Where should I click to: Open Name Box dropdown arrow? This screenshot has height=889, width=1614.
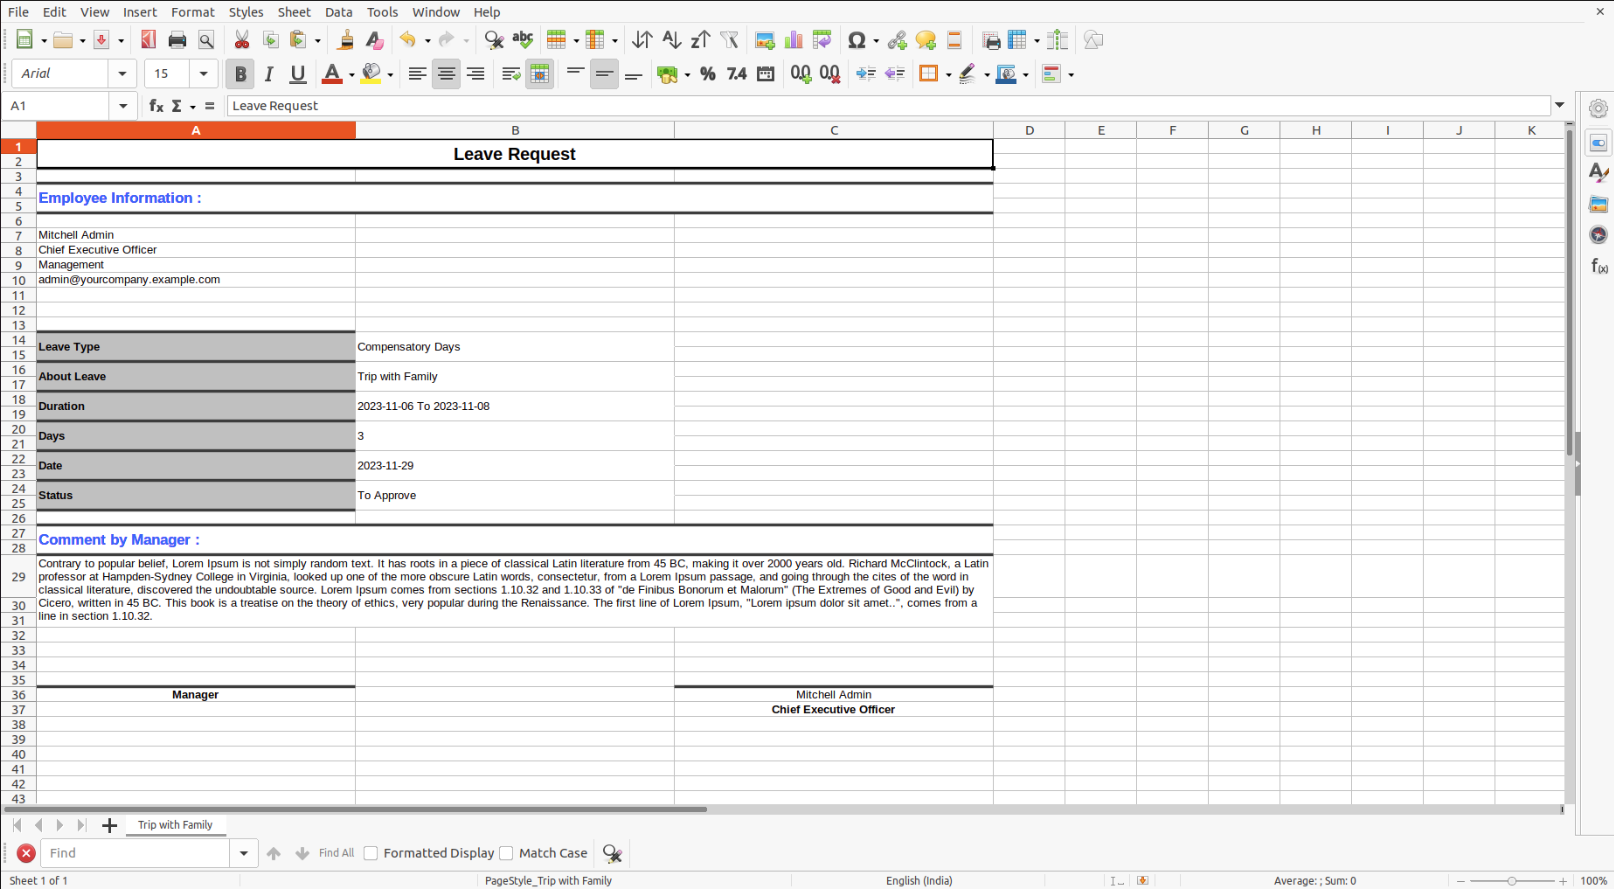(x=123, y=106)
